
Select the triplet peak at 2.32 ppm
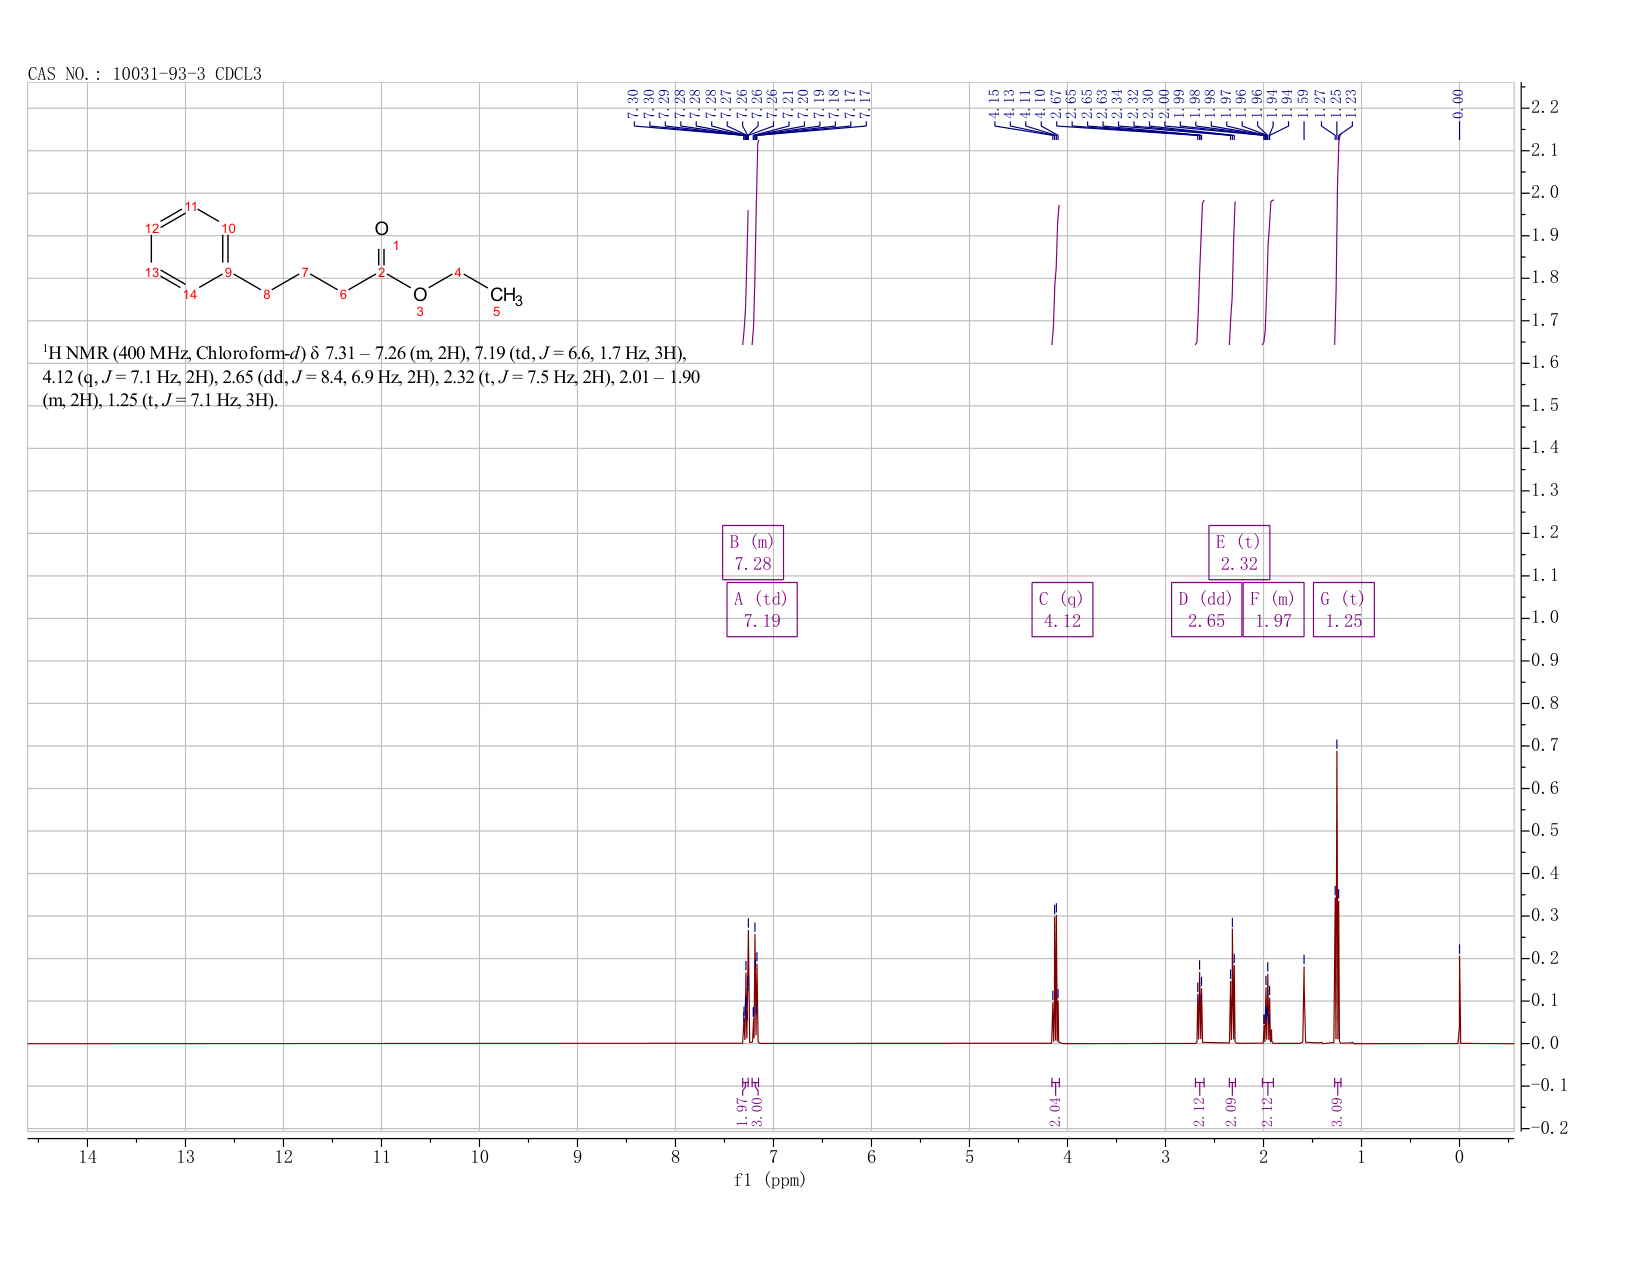click(1232, 985)
